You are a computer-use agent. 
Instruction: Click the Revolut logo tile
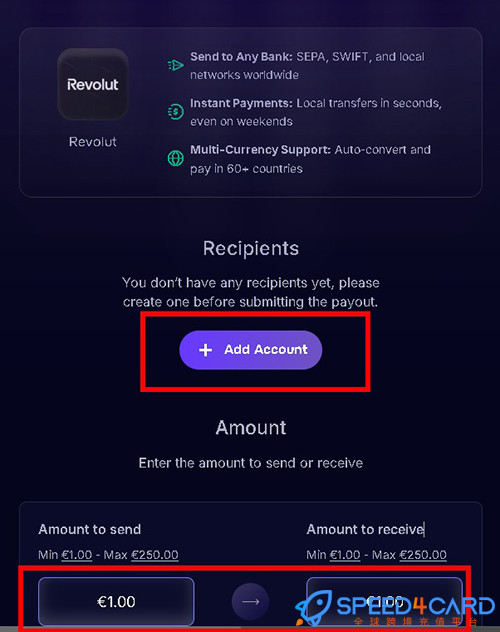click(93, 84)
